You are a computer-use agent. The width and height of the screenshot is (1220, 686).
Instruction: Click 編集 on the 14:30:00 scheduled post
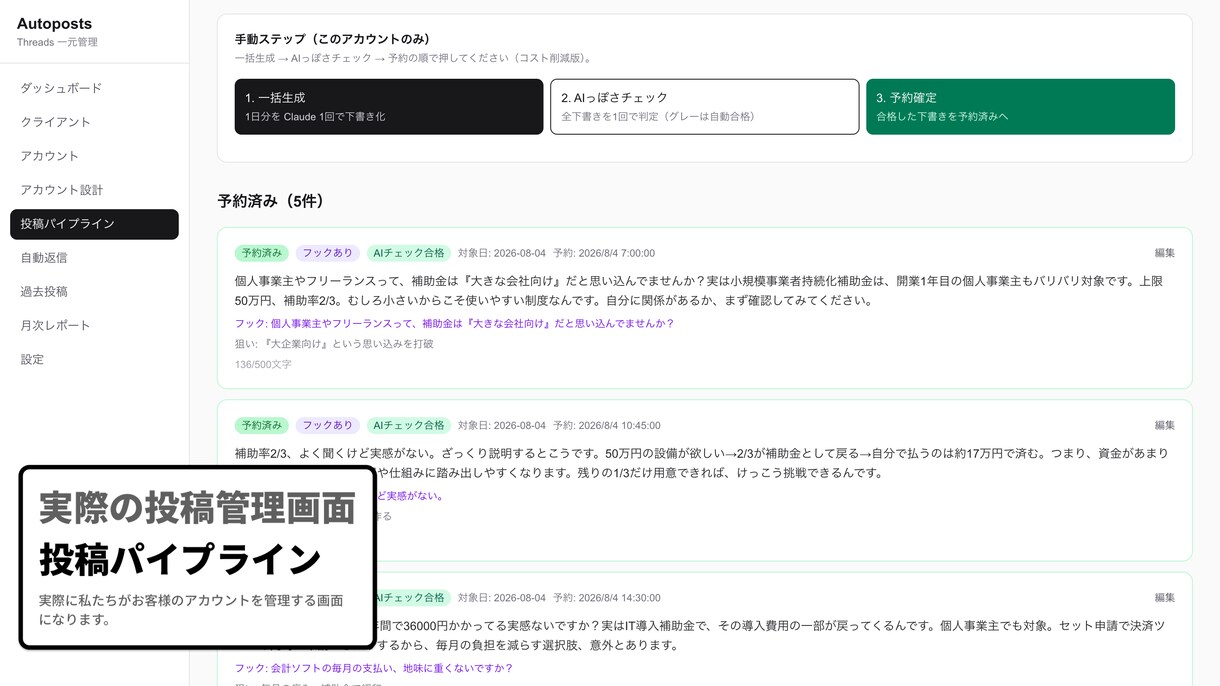(1164, 598)
